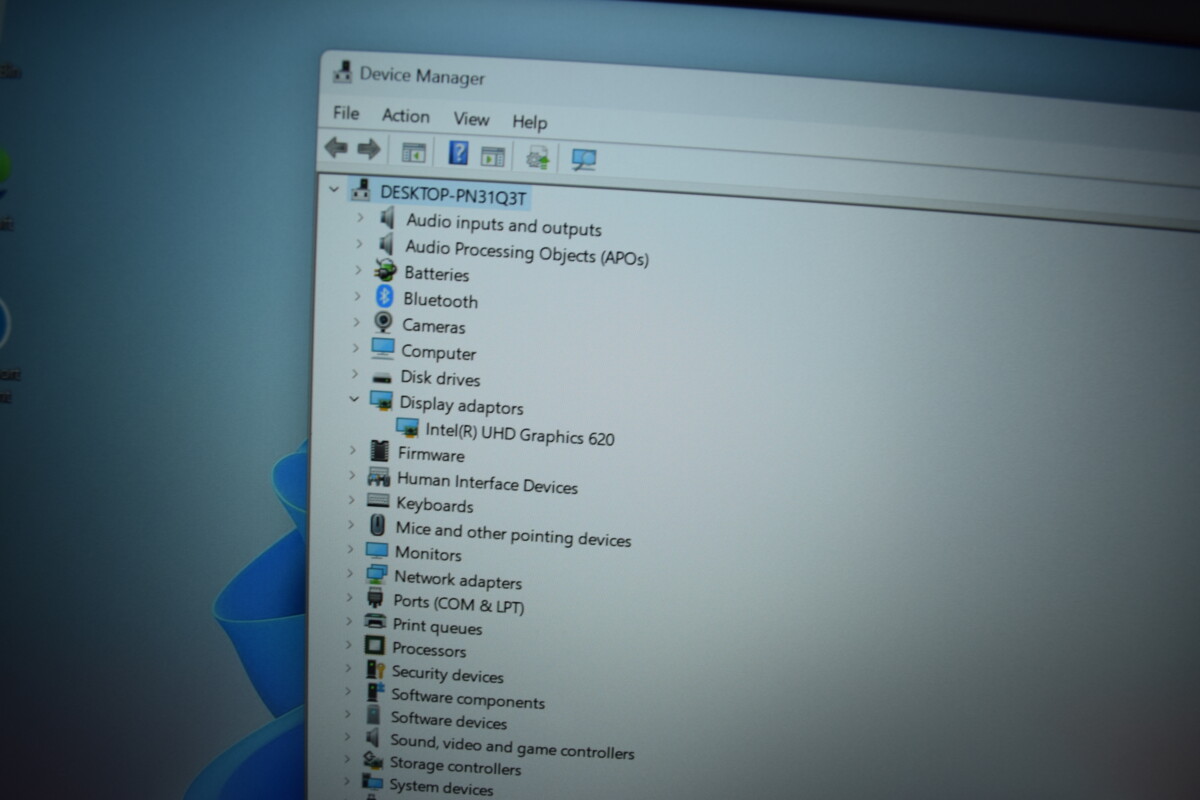Expand the Monitors category chevron
This screenshot has height=800, width=1200.
click(x=351, y=549)
